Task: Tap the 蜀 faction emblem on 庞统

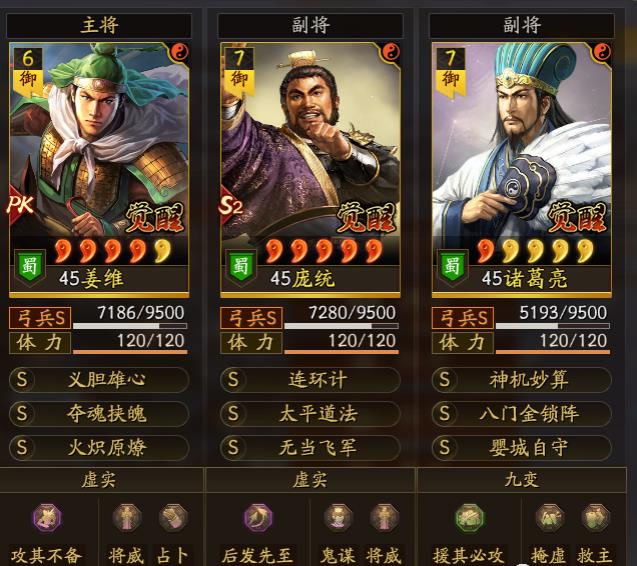Action: click(240, 267)
